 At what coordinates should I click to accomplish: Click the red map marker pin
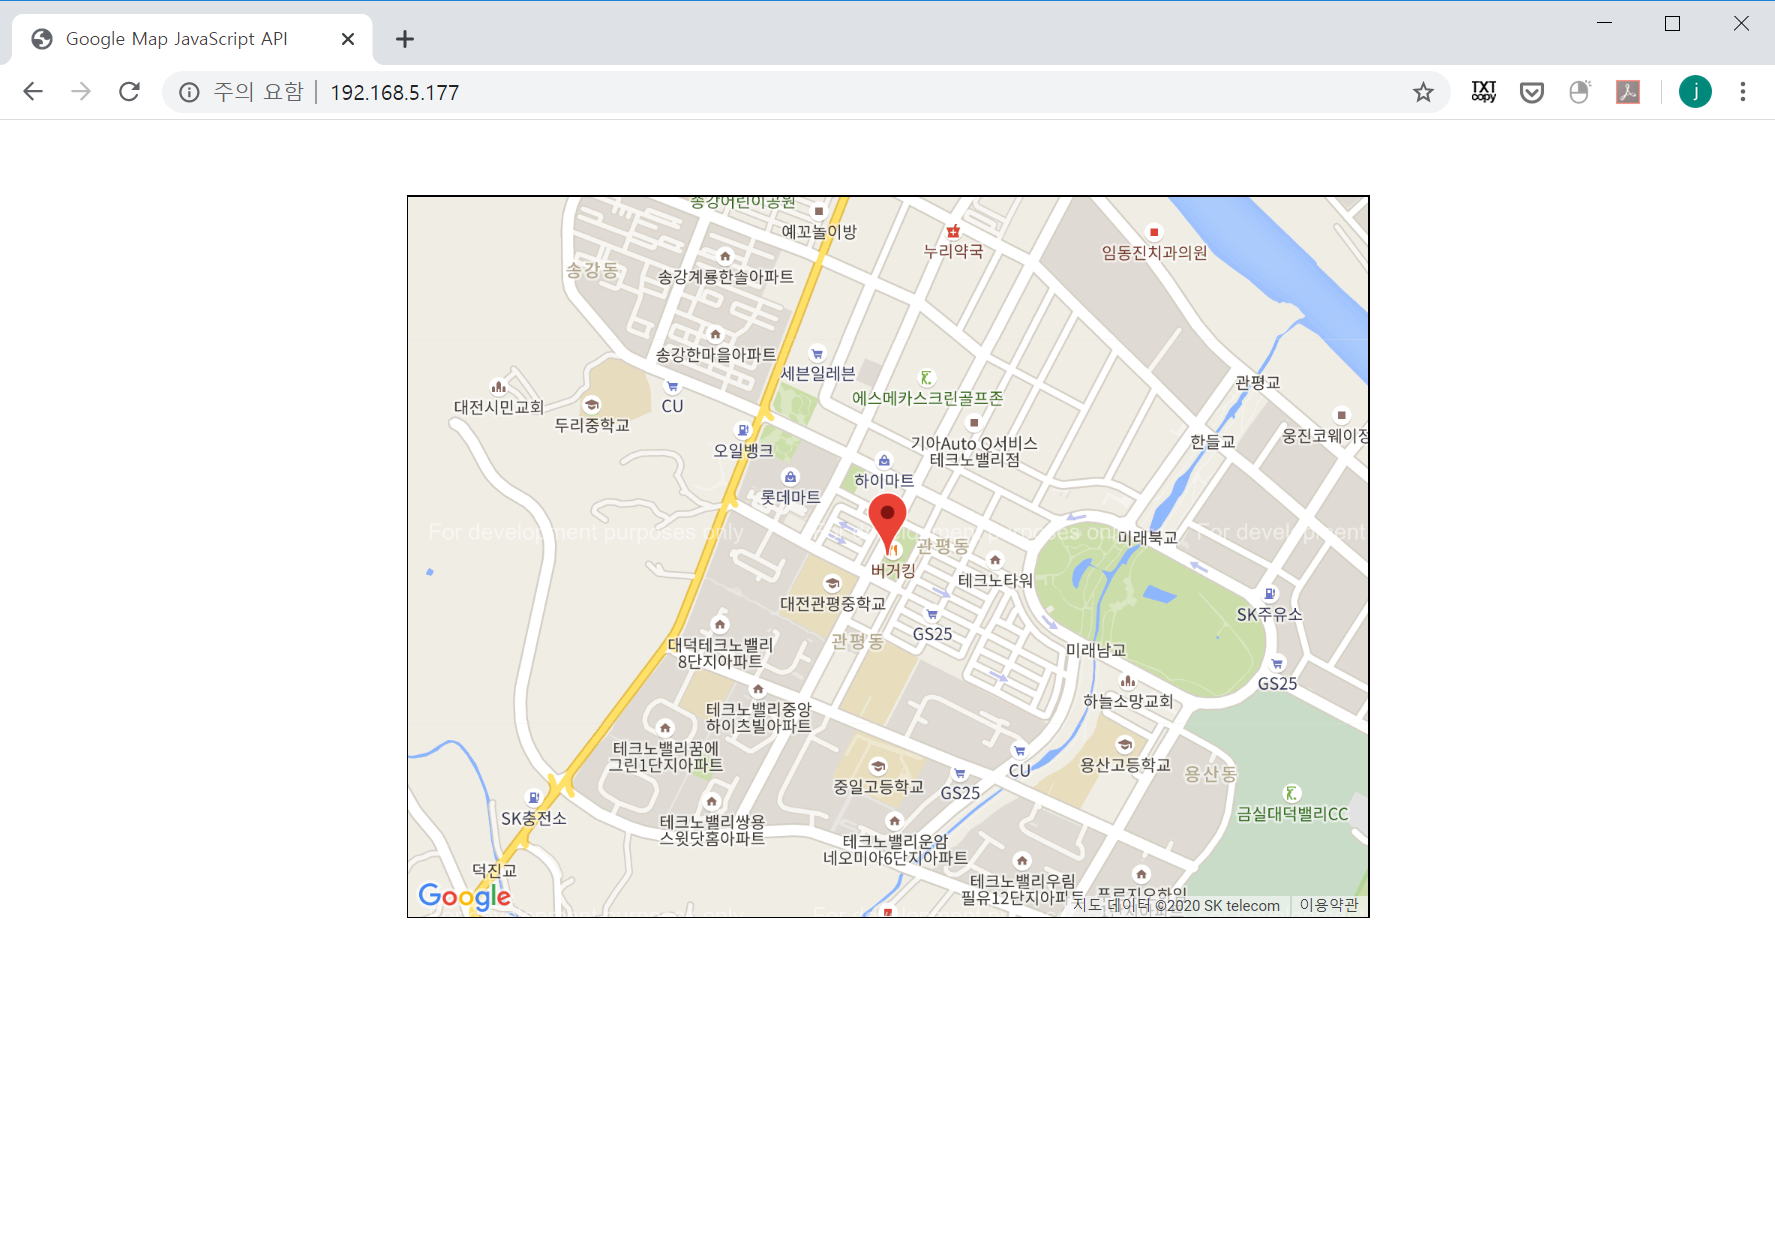point(887,522)
